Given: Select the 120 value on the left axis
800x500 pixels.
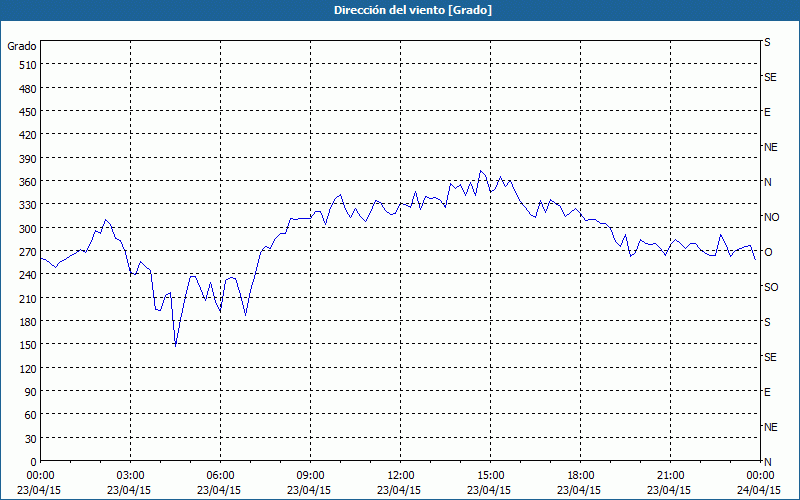Looking at the screenshot, I should pos(28,368).
